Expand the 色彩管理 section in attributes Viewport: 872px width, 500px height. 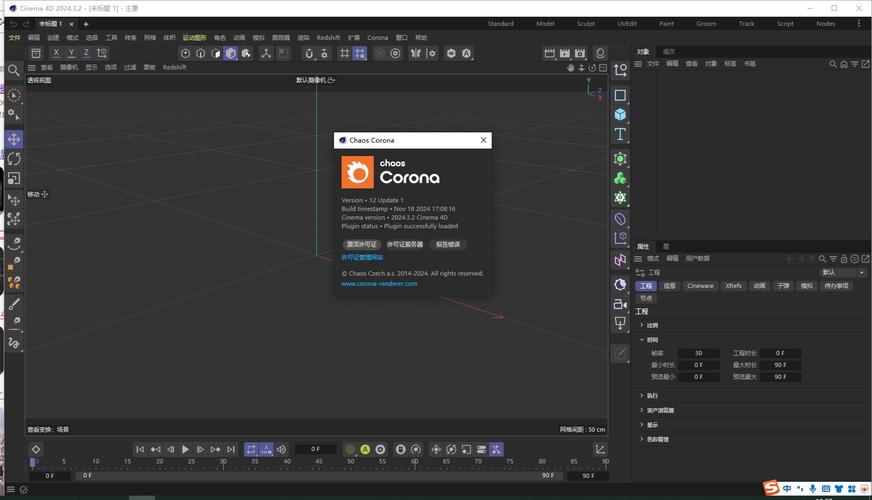coord(642,439)
